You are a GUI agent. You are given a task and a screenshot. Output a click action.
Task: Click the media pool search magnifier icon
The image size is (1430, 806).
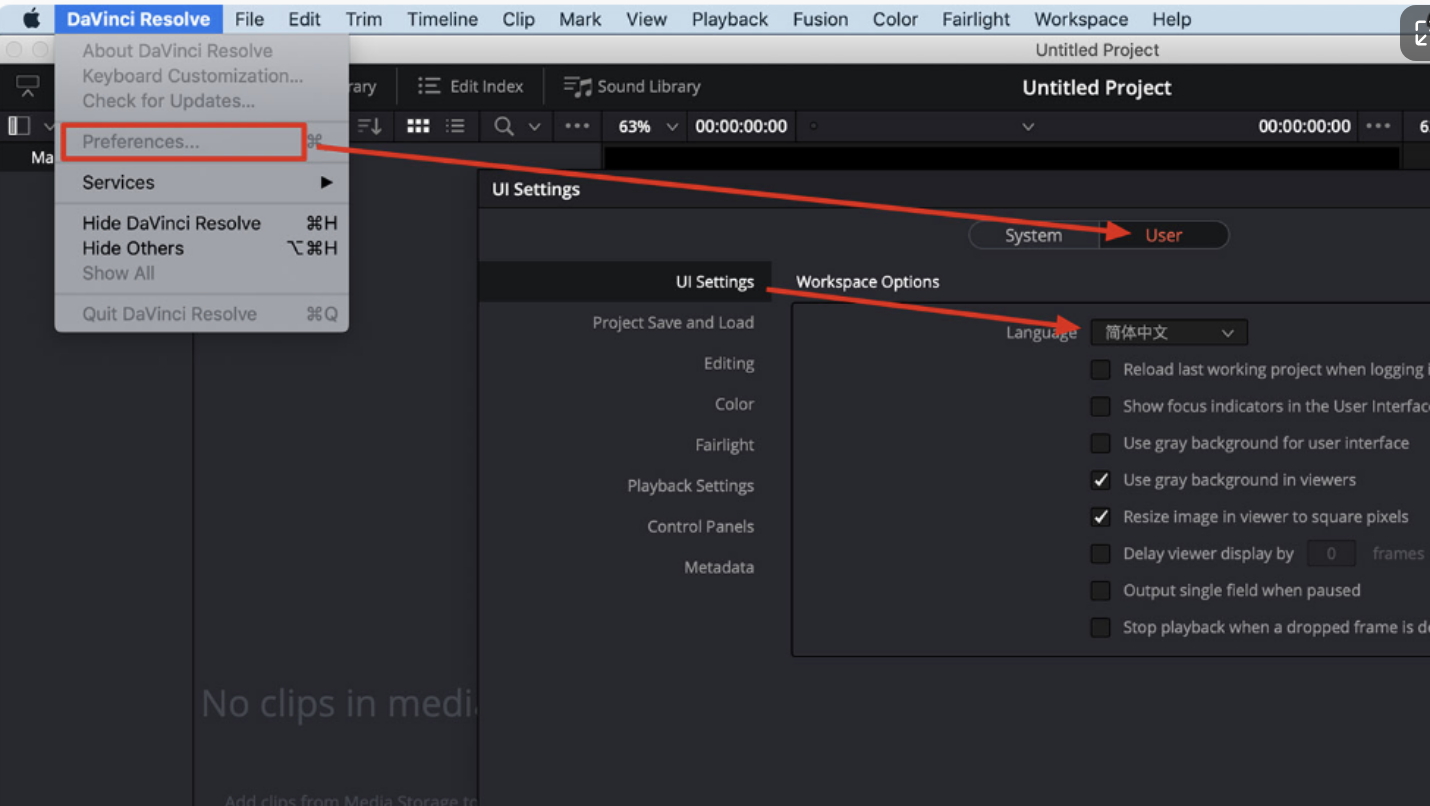tap(504, 126)
